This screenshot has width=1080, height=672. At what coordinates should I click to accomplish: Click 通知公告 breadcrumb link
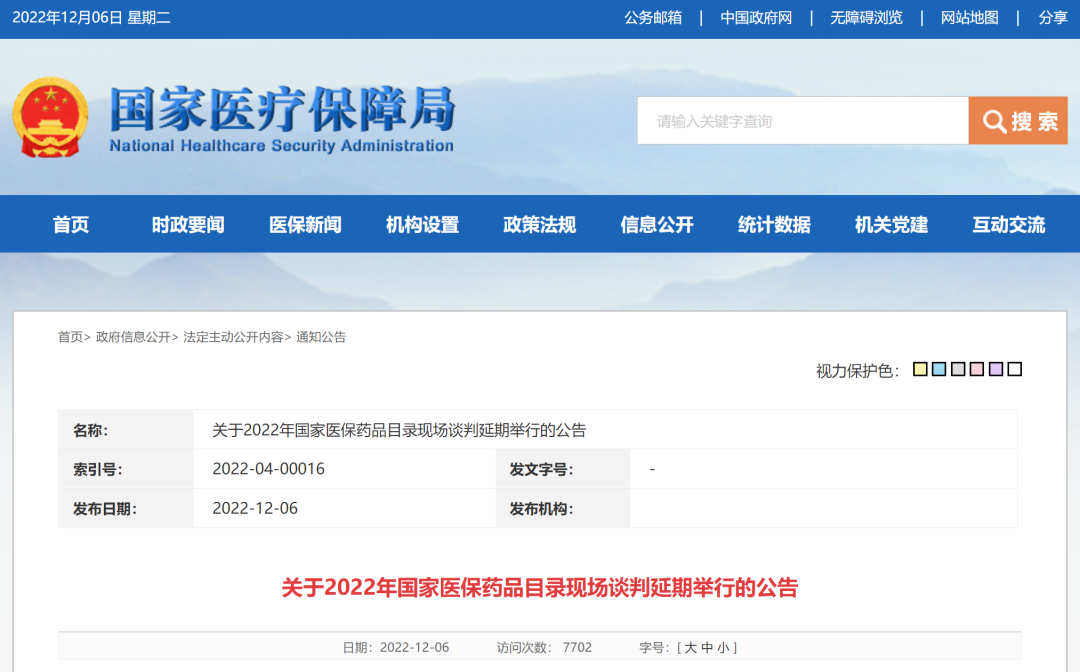click(321, 337)
